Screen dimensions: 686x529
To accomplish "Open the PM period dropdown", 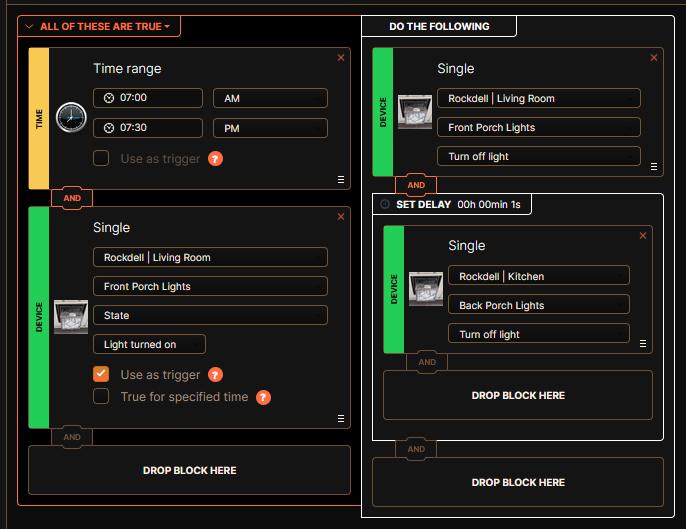I will point(270,128).
